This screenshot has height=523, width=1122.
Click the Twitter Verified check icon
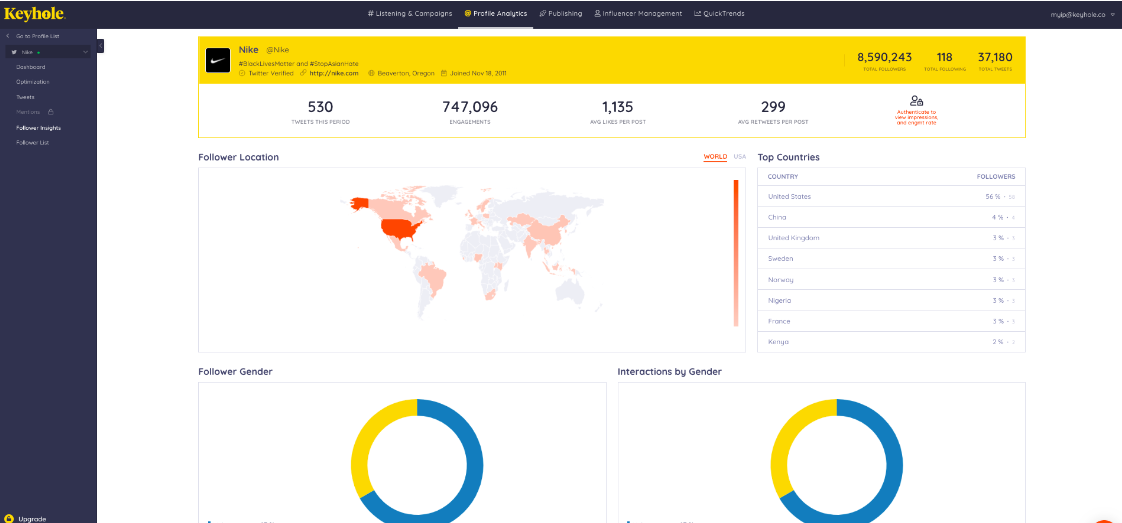pyautogui.click(x=242, y=73)
